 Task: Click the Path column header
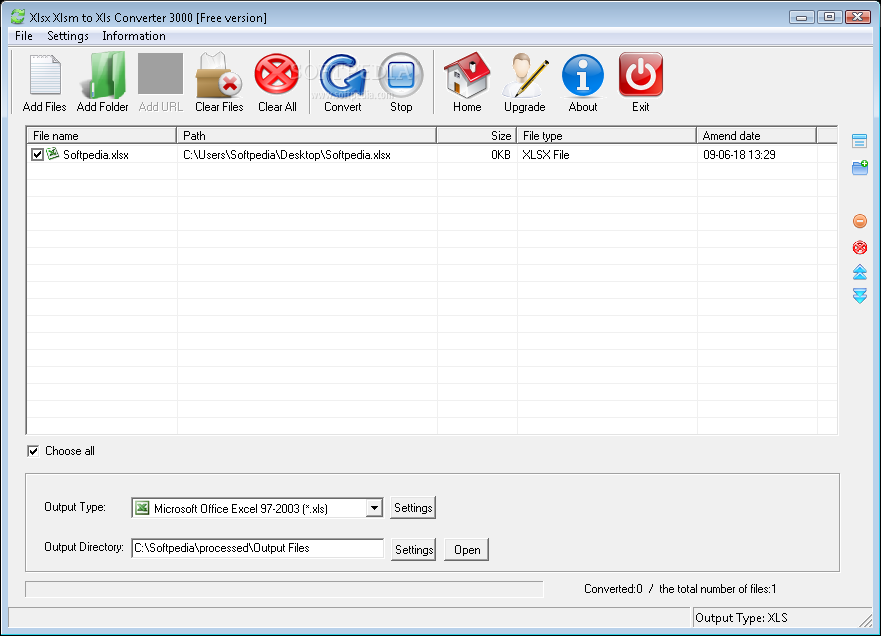point(307,135)
